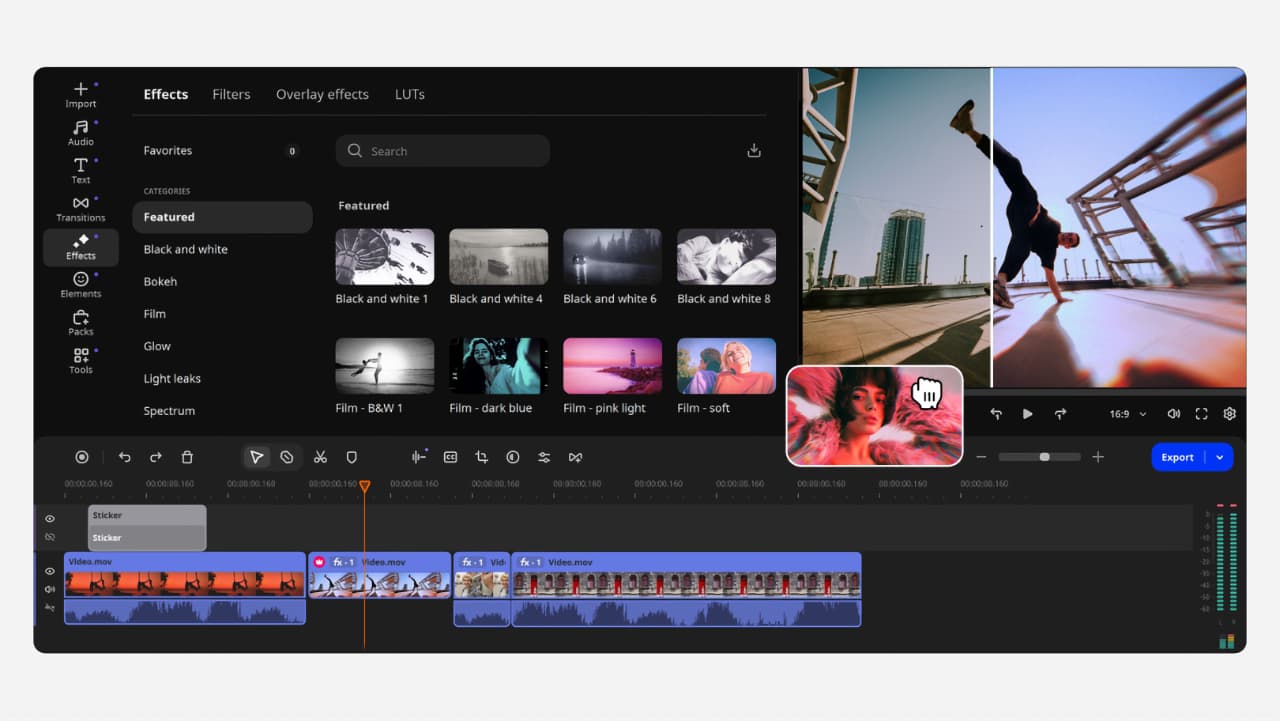Toggle visibility of the Video.mov track
1280x721 pixels.
tap(49, 570)
